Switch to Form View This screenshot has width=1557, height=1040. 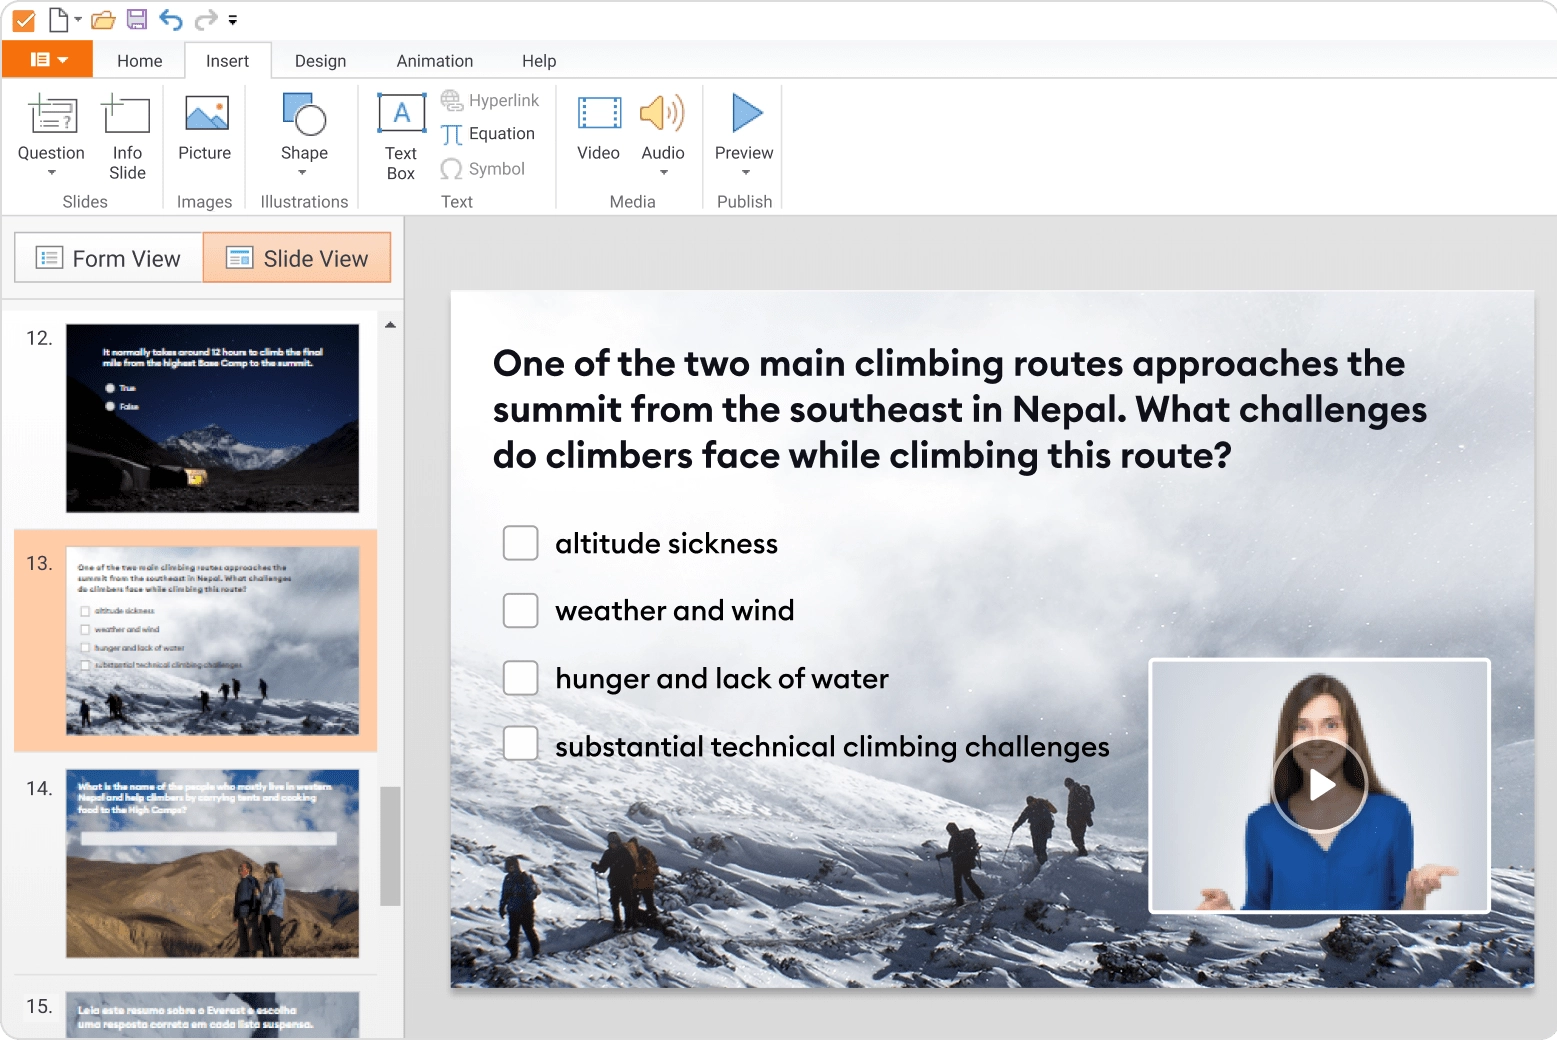click(109, 259)
